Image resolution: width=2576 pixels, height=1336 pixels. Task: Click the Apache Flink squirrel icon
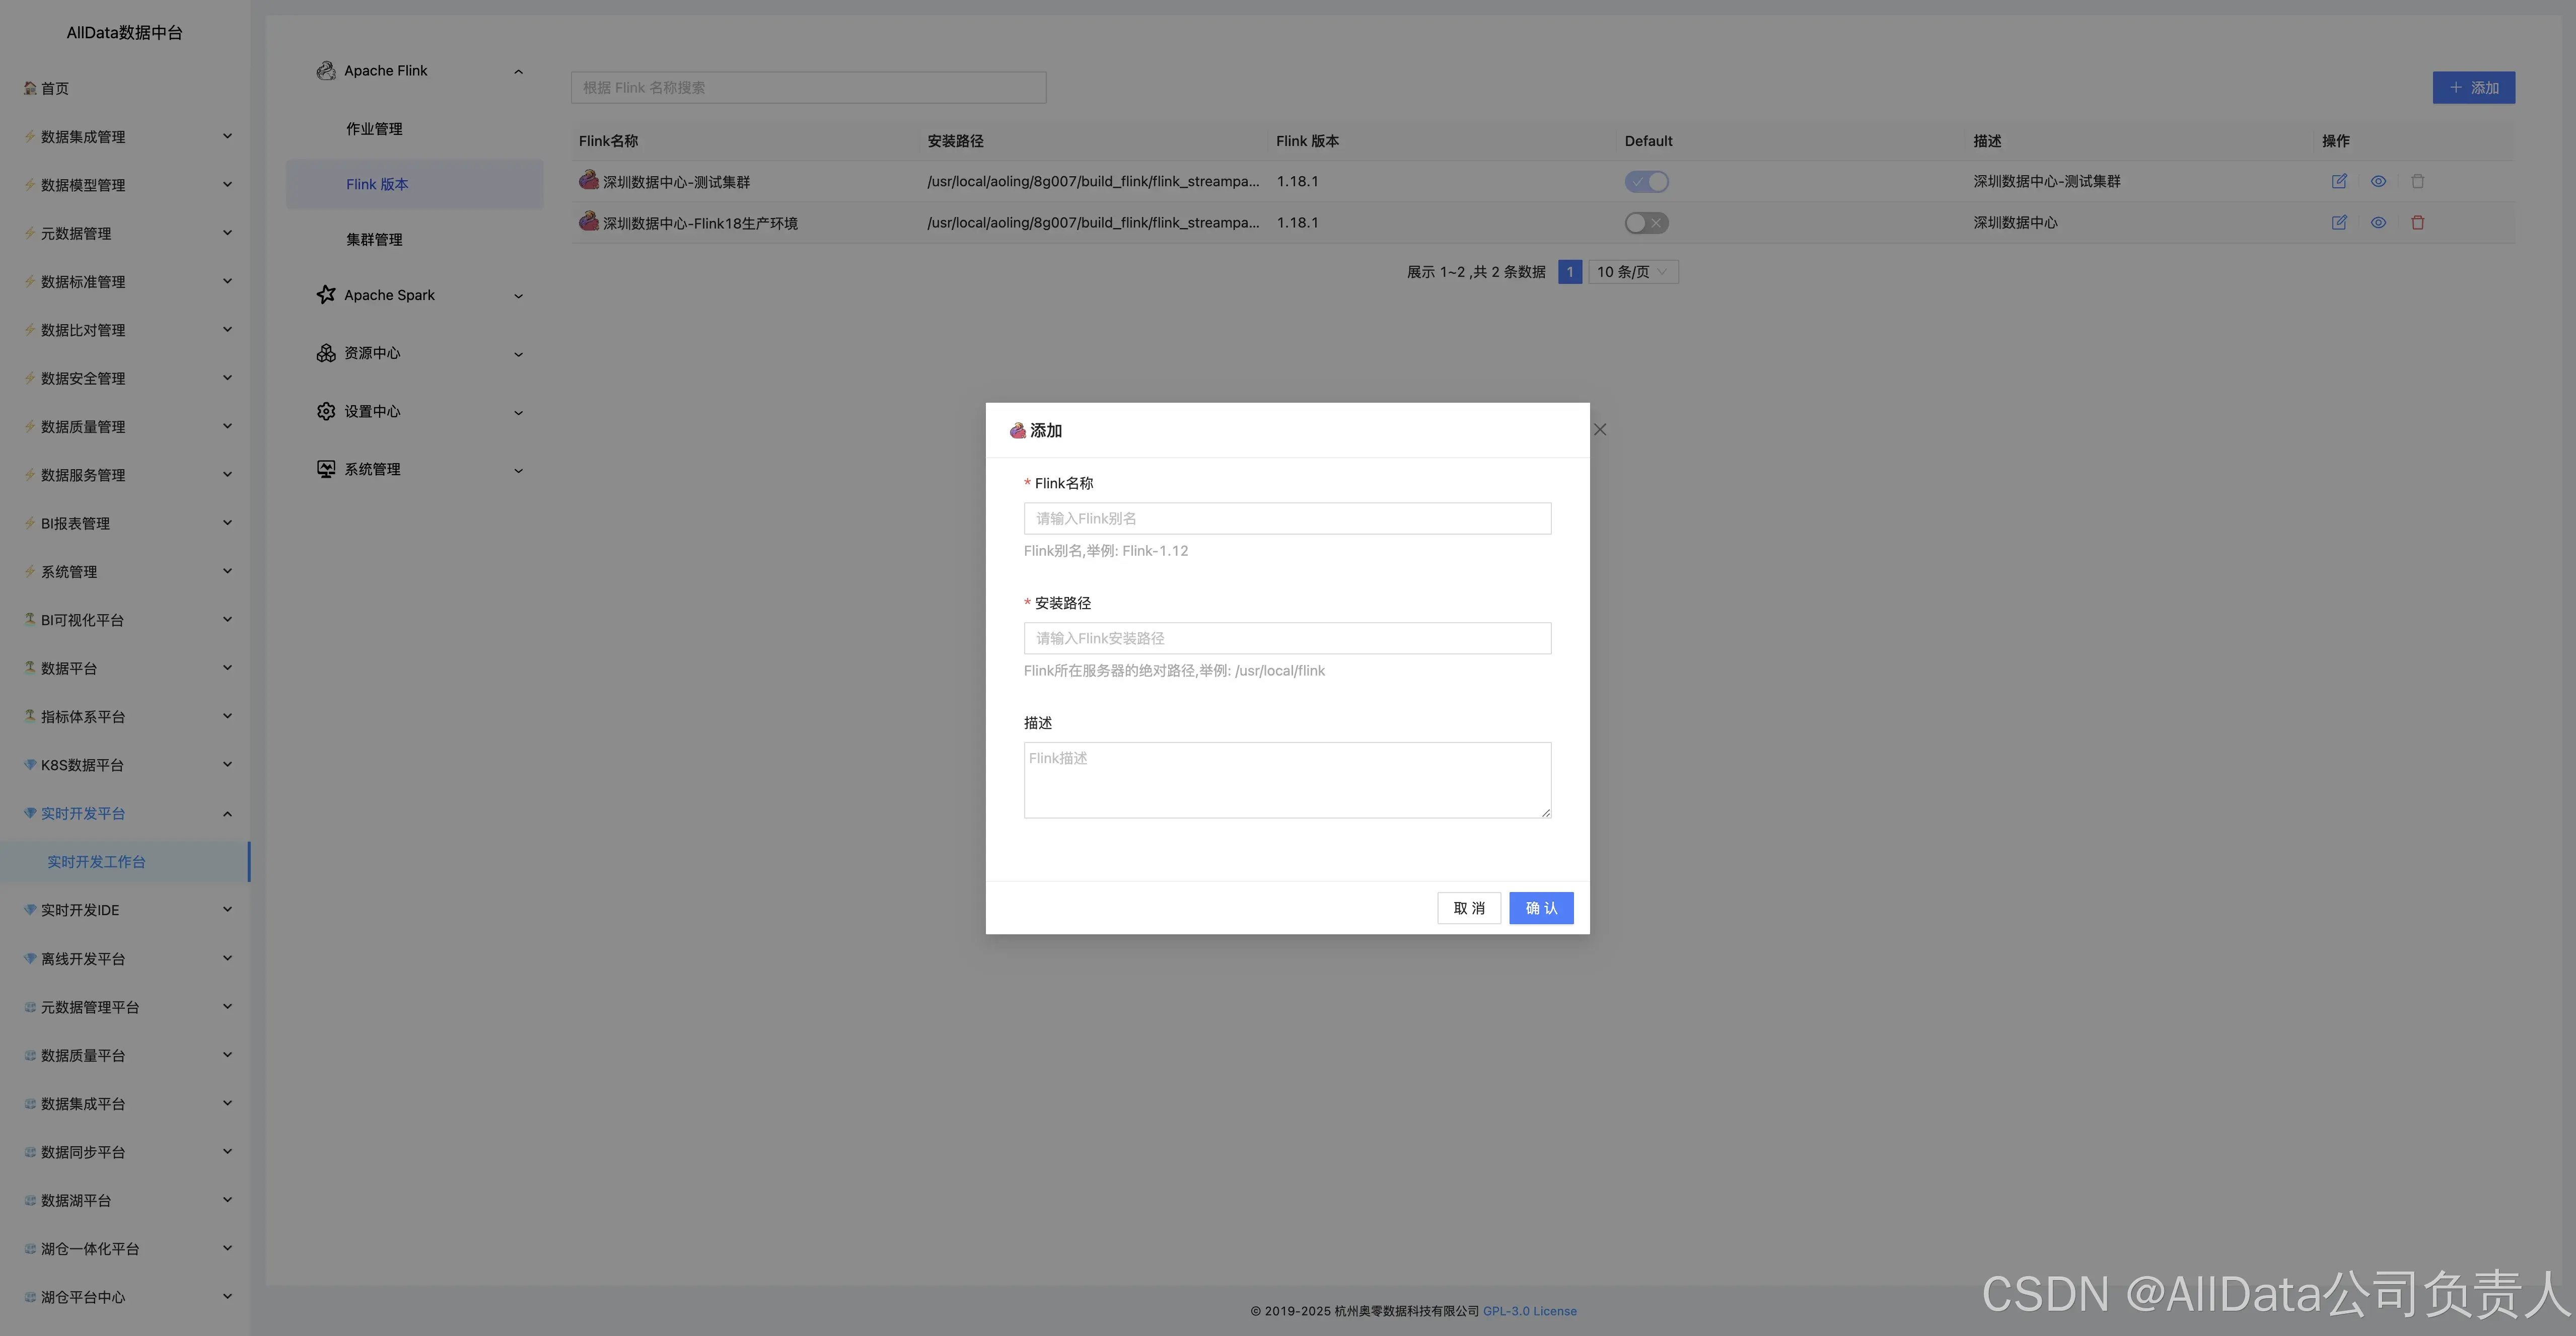(x=326, y=71)
